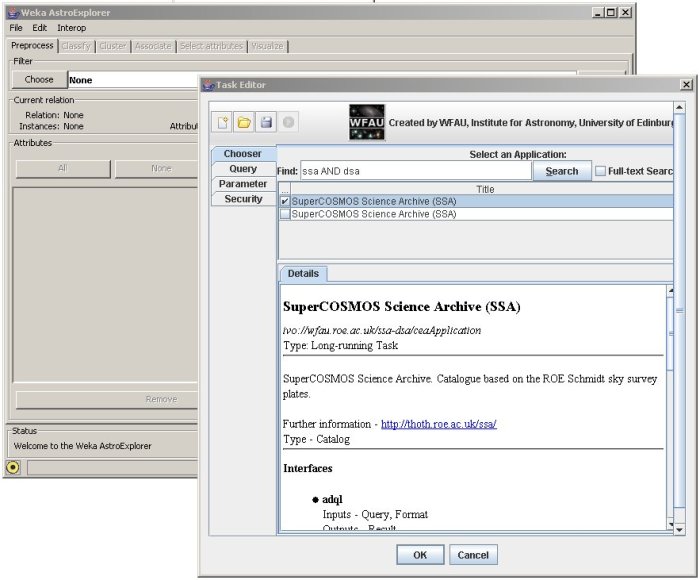Click the Task Editor title bar icon
The image size is (700, 580).
click(x=209, y=86)
